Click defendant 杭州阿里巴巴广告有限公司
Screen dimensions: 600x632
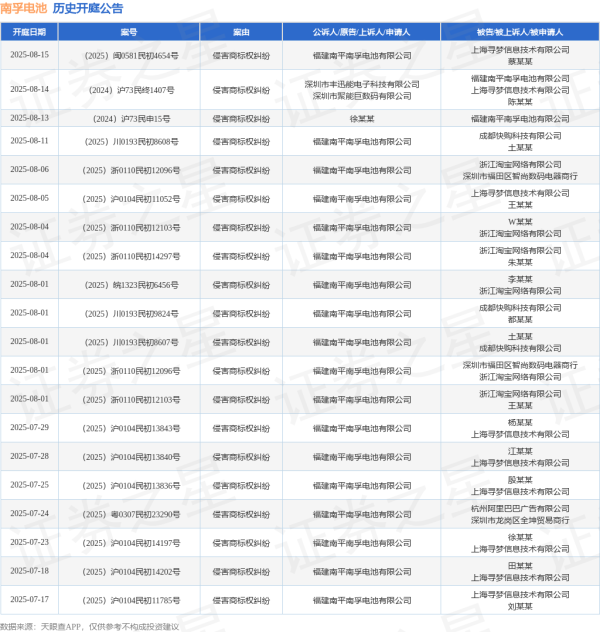520,509
